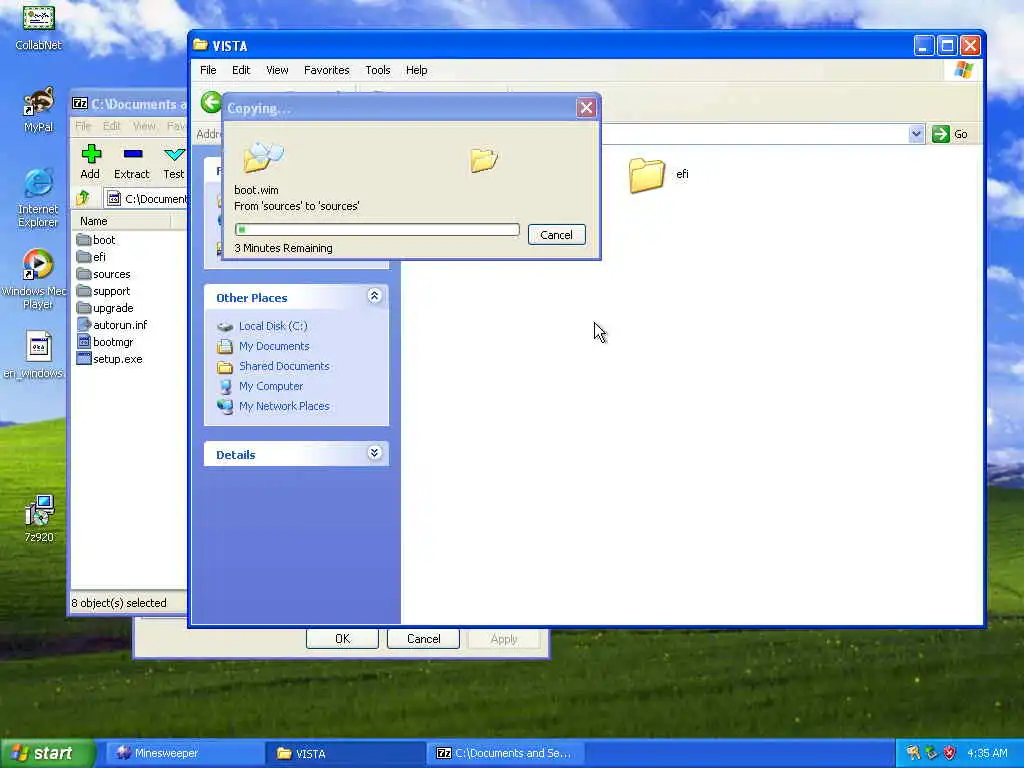This screenshot has width=1024, height=768.
Task: Switch to 7-Zip taskbar button
Action: pos(506,753)
